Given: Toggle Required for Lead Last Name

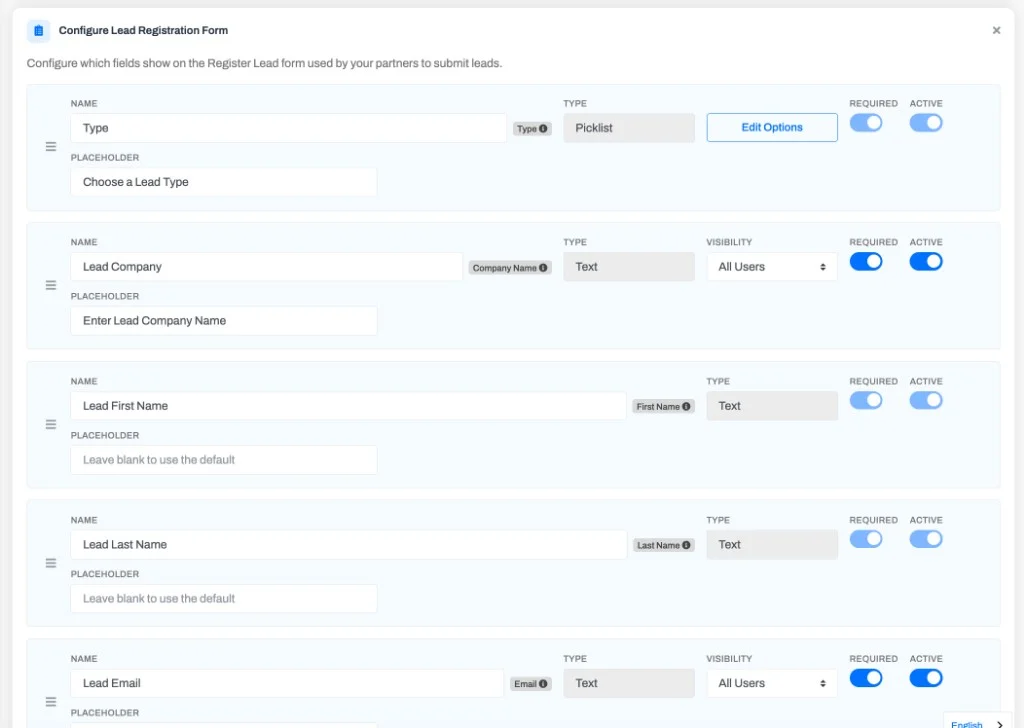Looking at the screenshot, I should pyautogui.click(x=866, y=539).
